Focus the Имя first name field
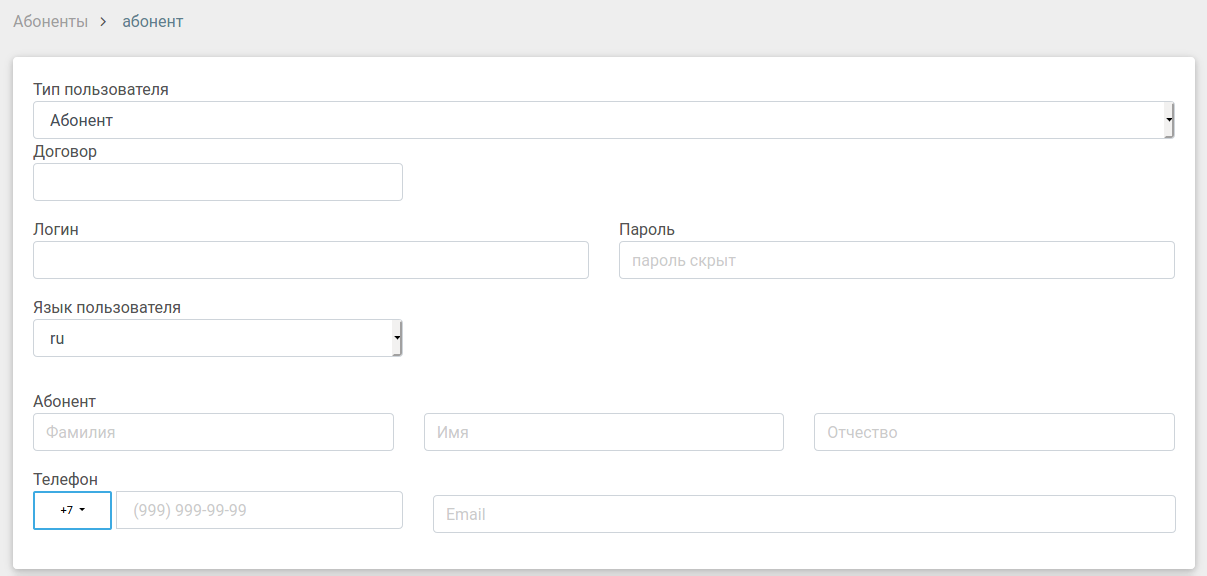The height and width of the screenshot is (576, 1207). [x=603, y=432]
